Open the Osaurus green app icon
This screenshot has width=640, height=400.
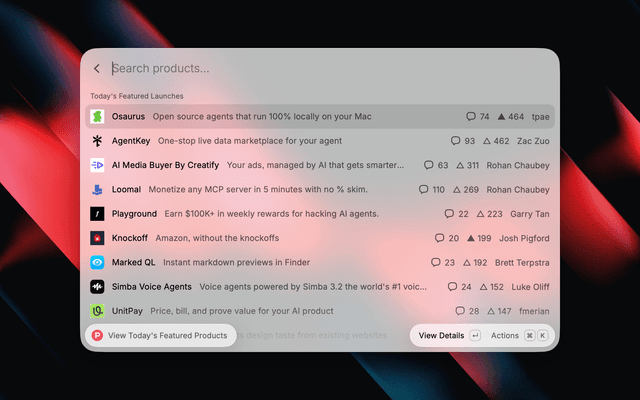pyautogui.click(x=97, y=117)
